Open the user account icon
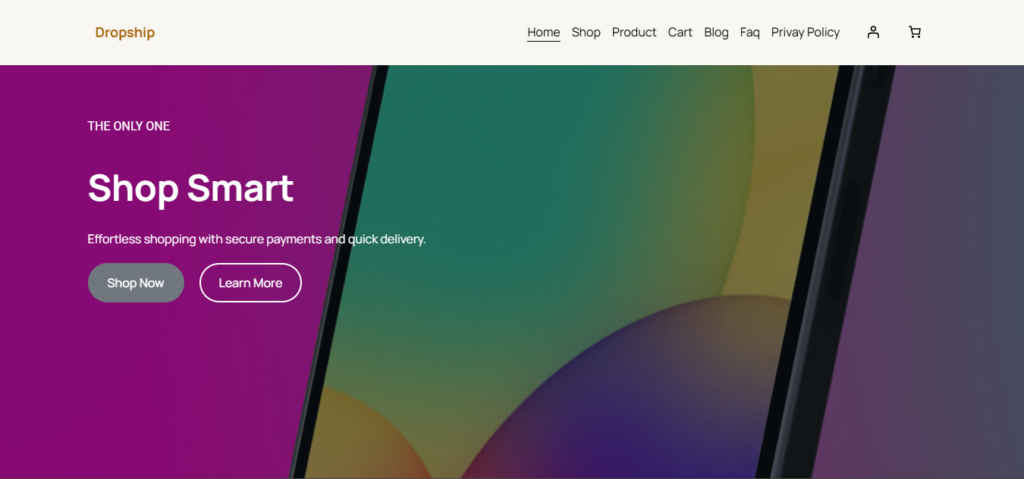Viewport: 1024px width, 479px height. click(873, 32)
